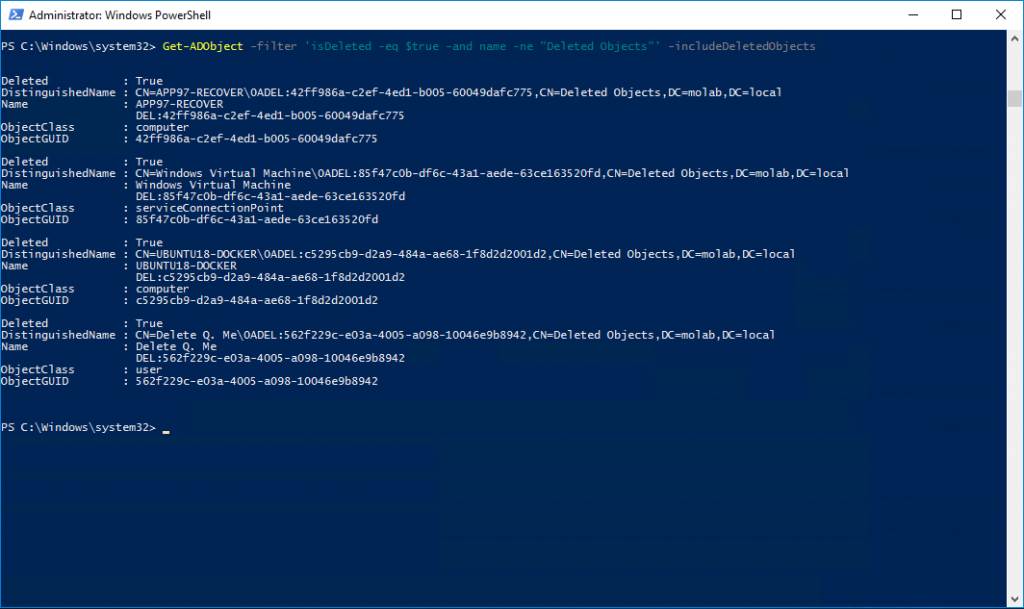Click the blinking cursor at bottom prompt
1024x609 pixels.
tap(166, 430)
